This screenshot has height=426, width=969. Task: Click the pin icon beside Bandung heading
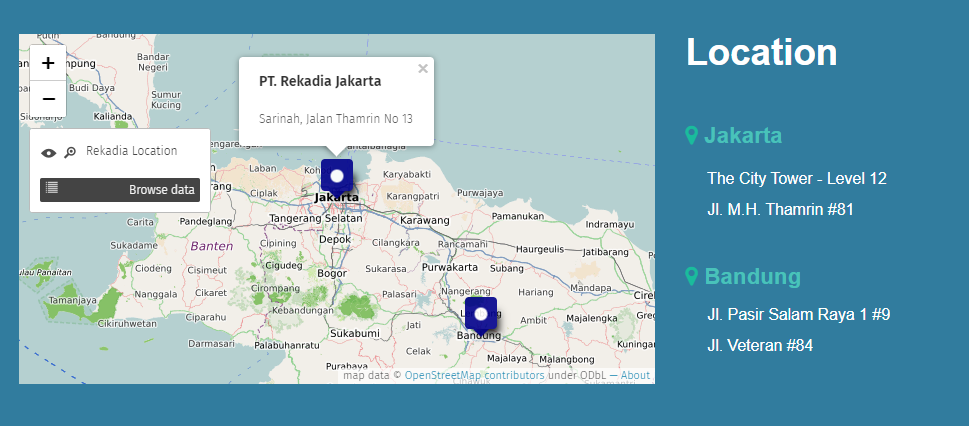[691, 276]
